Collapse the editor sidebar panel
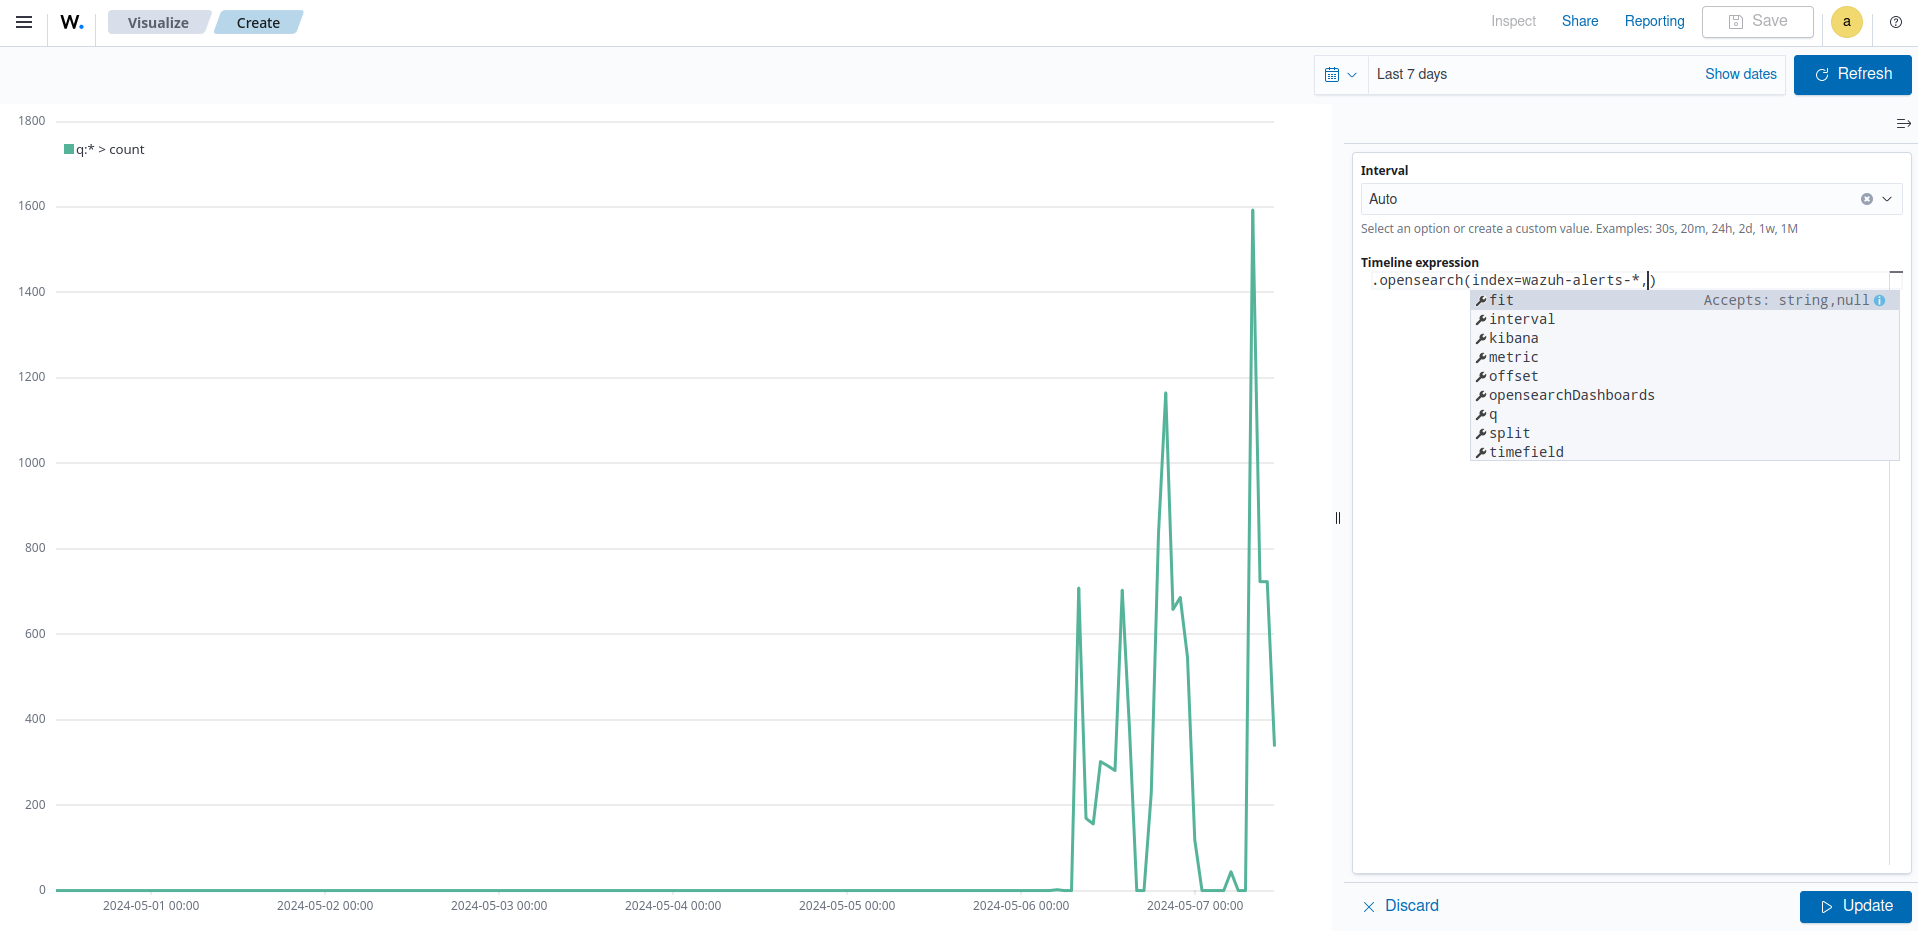This screenshot has width=1918, height=931. tap(1903, 124)
